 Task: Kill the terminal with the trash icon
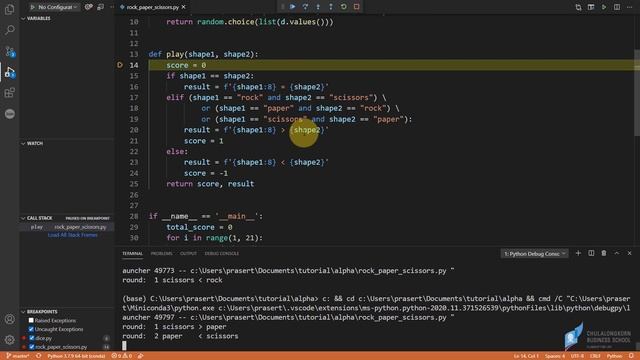(x=604, y=253)
